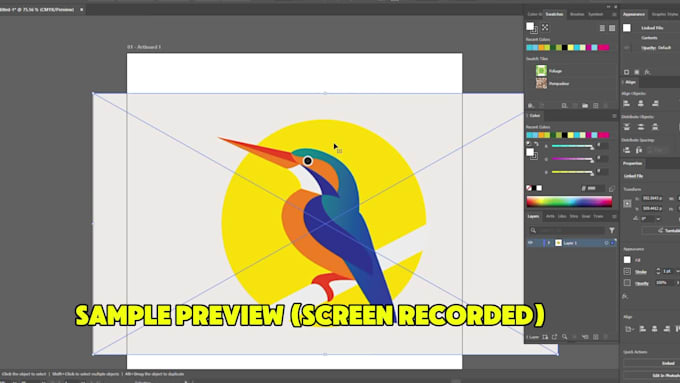Select the Layer 1 name row

(571, 243)
